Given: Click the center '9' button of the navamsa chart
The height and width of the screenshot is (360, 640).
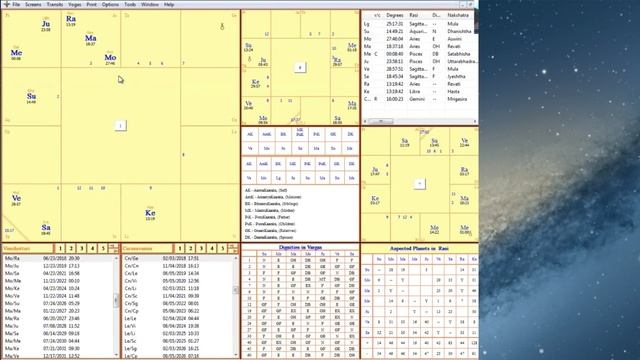Looking at the screenshot, I should point(300,67).
